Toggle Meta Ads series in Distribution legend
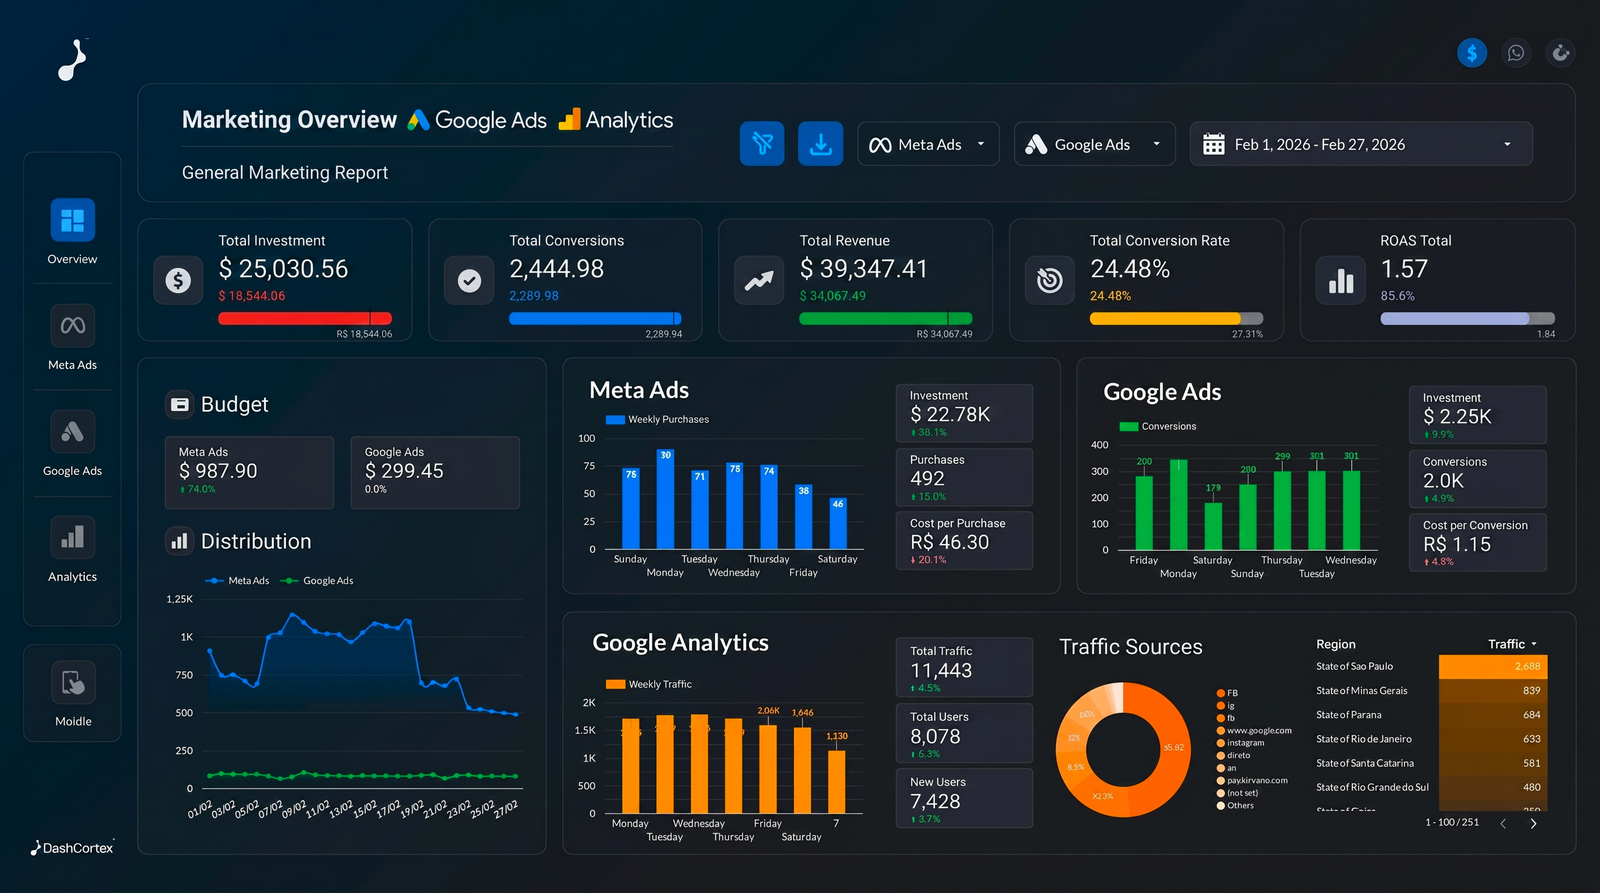This screenshot has height=893, width=1600. point(238,581)
